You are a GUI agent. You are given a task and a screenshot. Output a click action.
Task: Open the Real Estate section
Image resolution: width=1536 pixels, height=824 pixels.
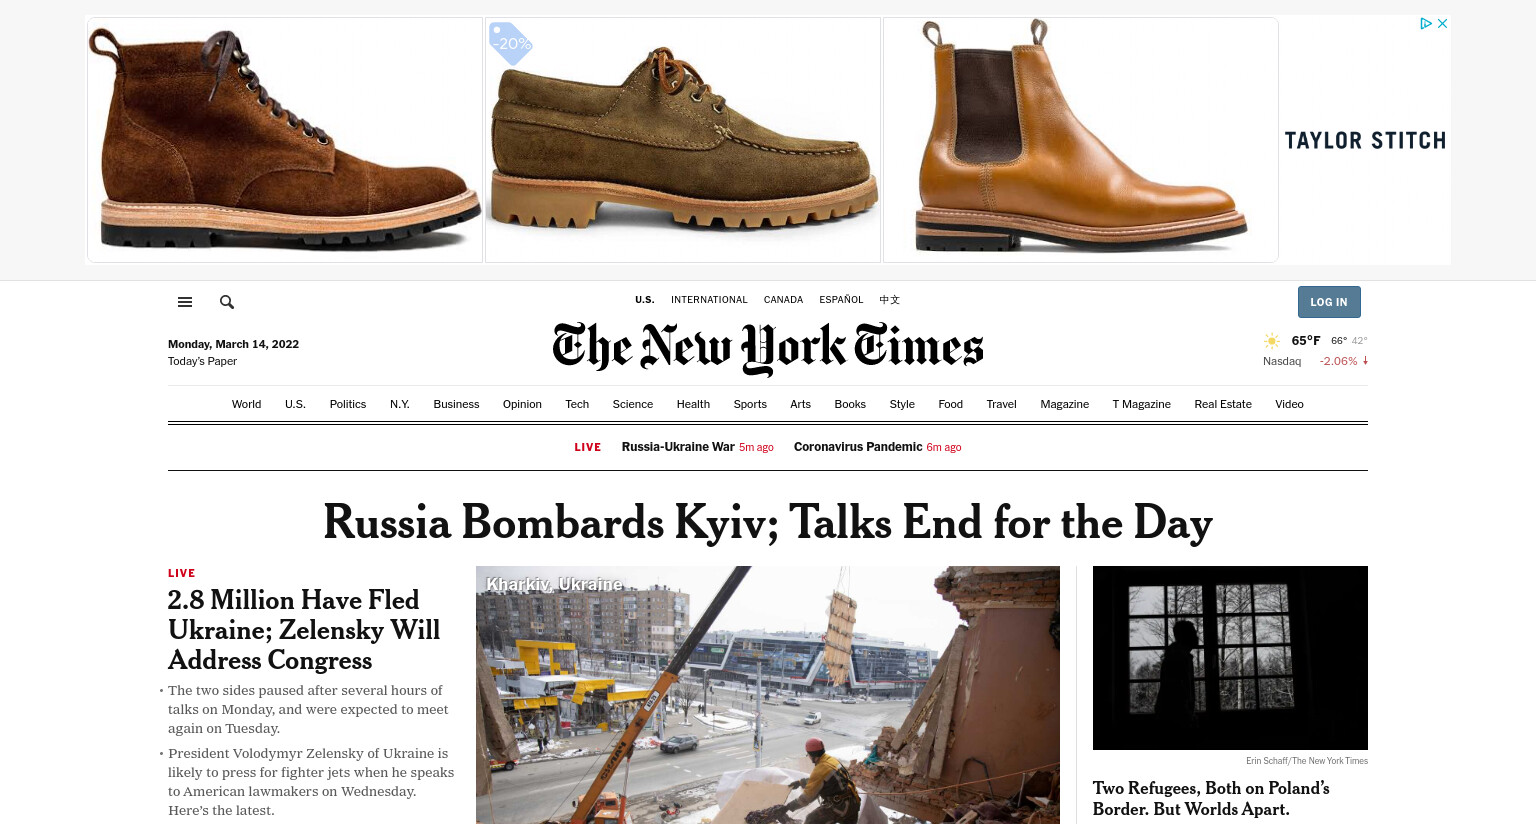pyautogui.click(x=1223, y=404)
